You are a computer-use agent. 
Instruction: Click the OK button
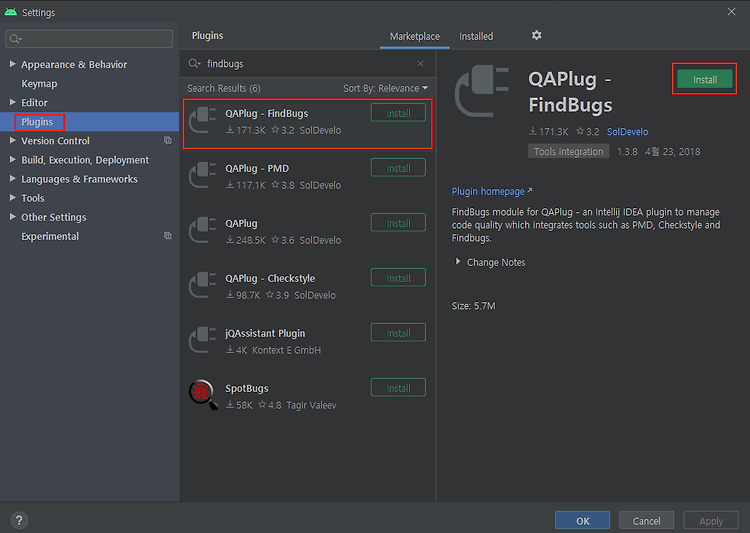(x=582, y=521)
